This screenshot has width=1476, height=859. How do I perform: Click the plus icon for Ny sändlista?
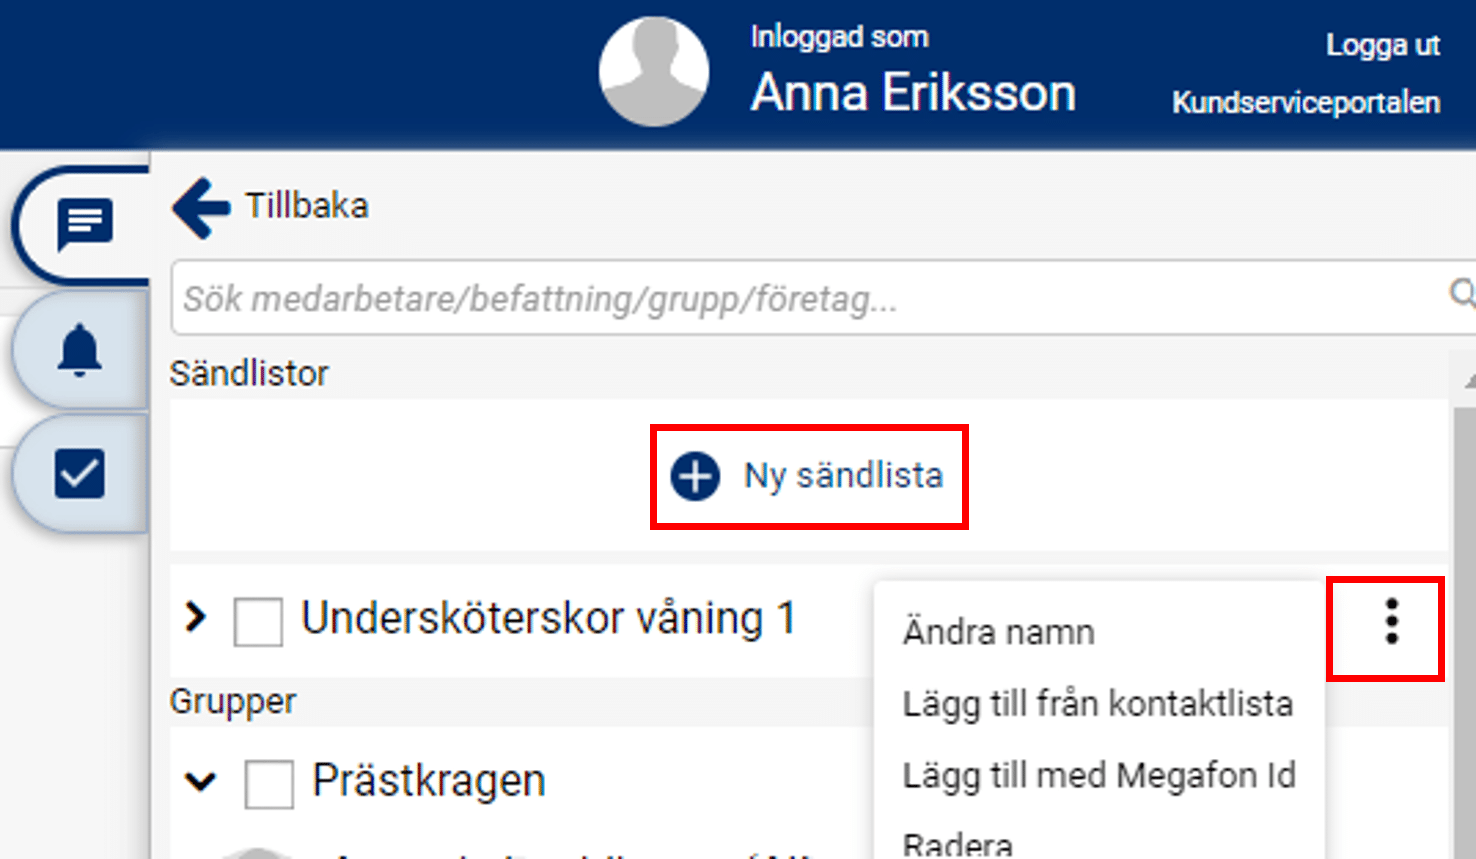pyautogui.click(x=695, y=476)
